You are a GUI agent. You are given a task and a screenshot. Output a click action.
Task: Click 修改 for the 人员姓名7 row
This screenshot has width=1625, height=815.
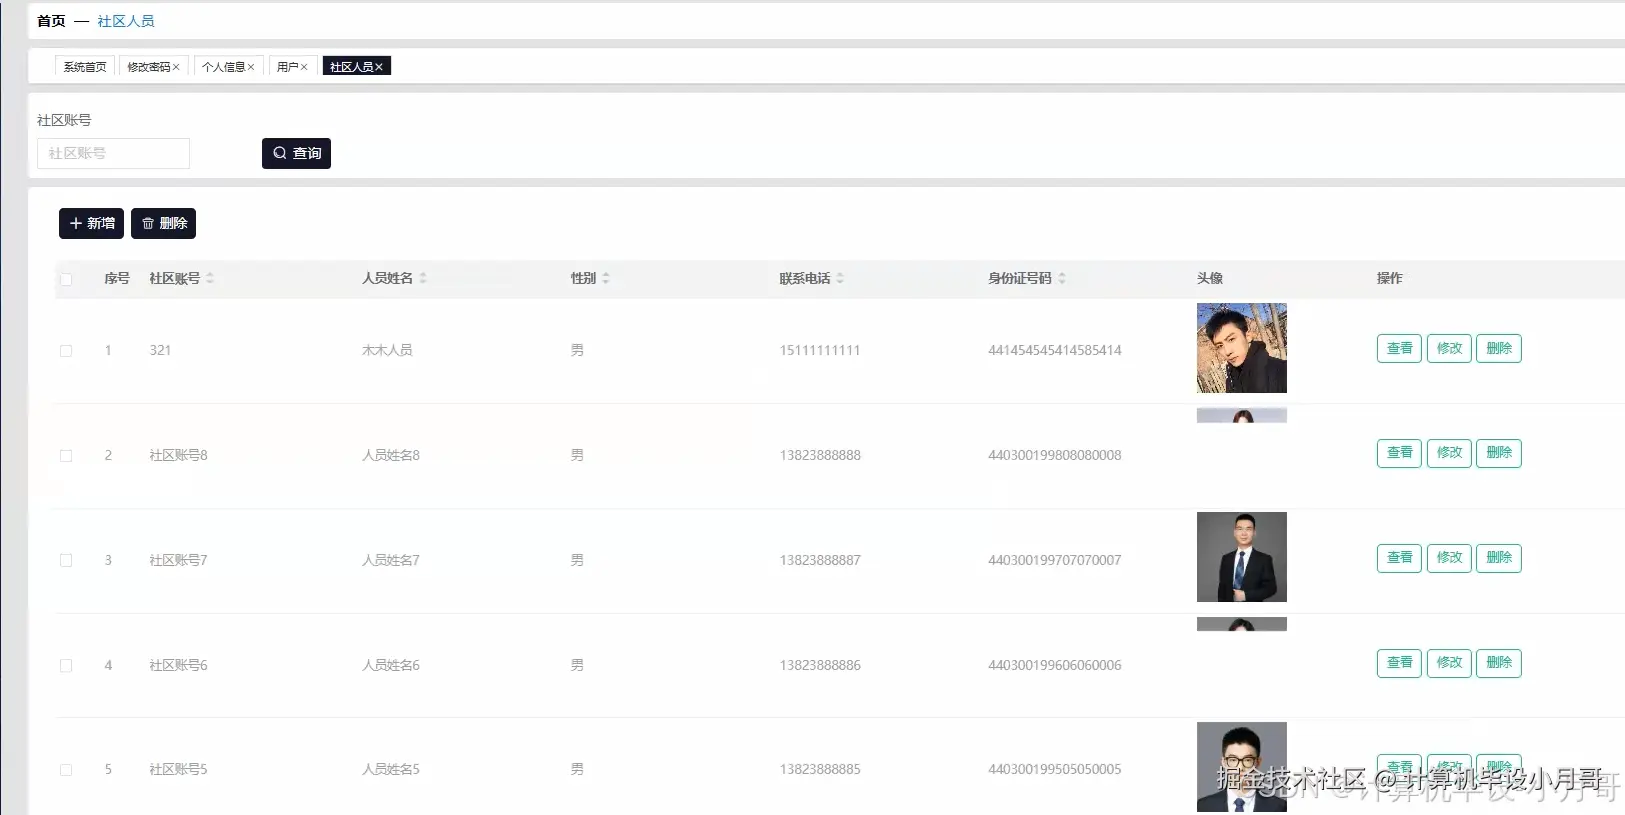(1449, 558)
